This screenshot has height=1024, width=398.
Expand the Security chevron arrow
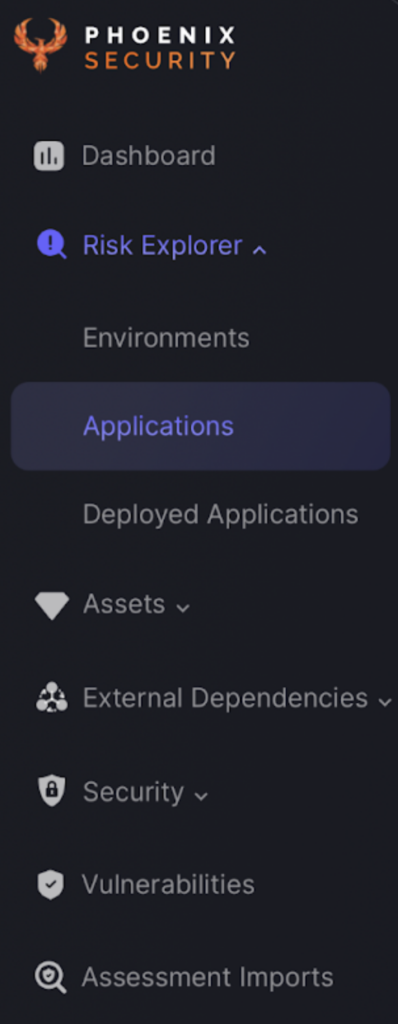[201, 796]
